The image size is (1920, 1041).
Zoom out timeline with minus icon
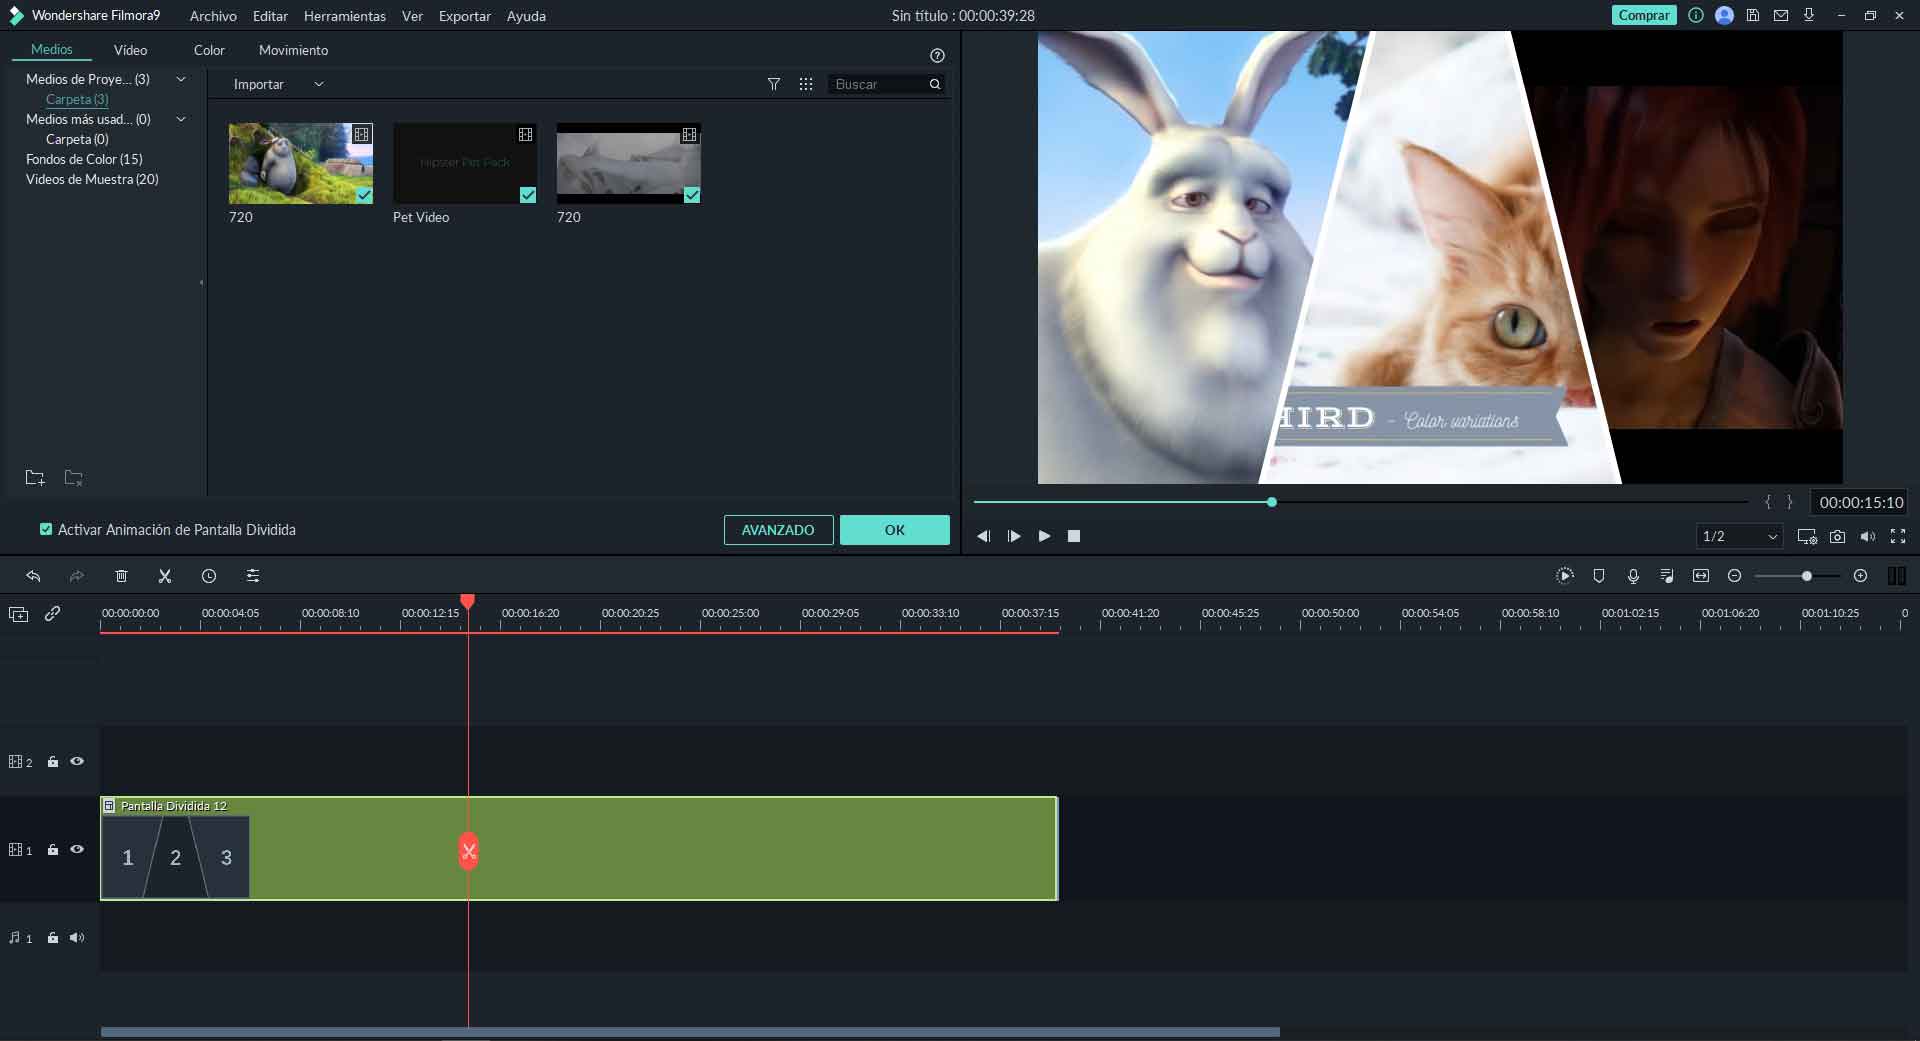(x=1735, y=576)
